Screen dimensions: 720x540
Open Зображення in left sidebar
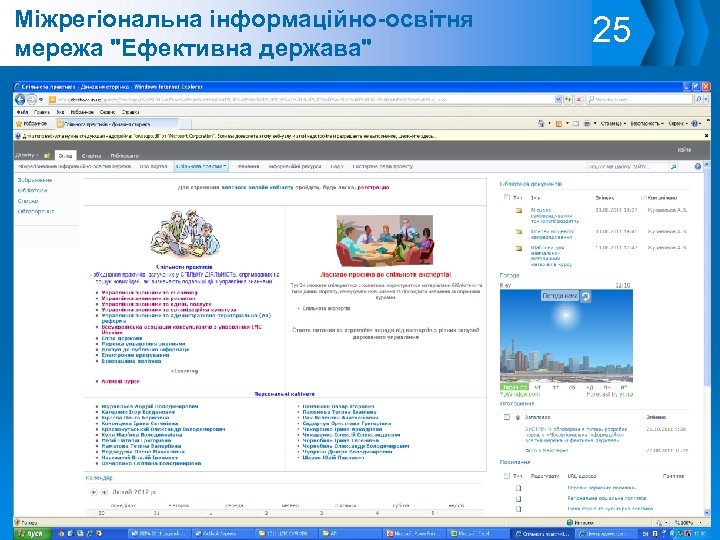point(34,180)
